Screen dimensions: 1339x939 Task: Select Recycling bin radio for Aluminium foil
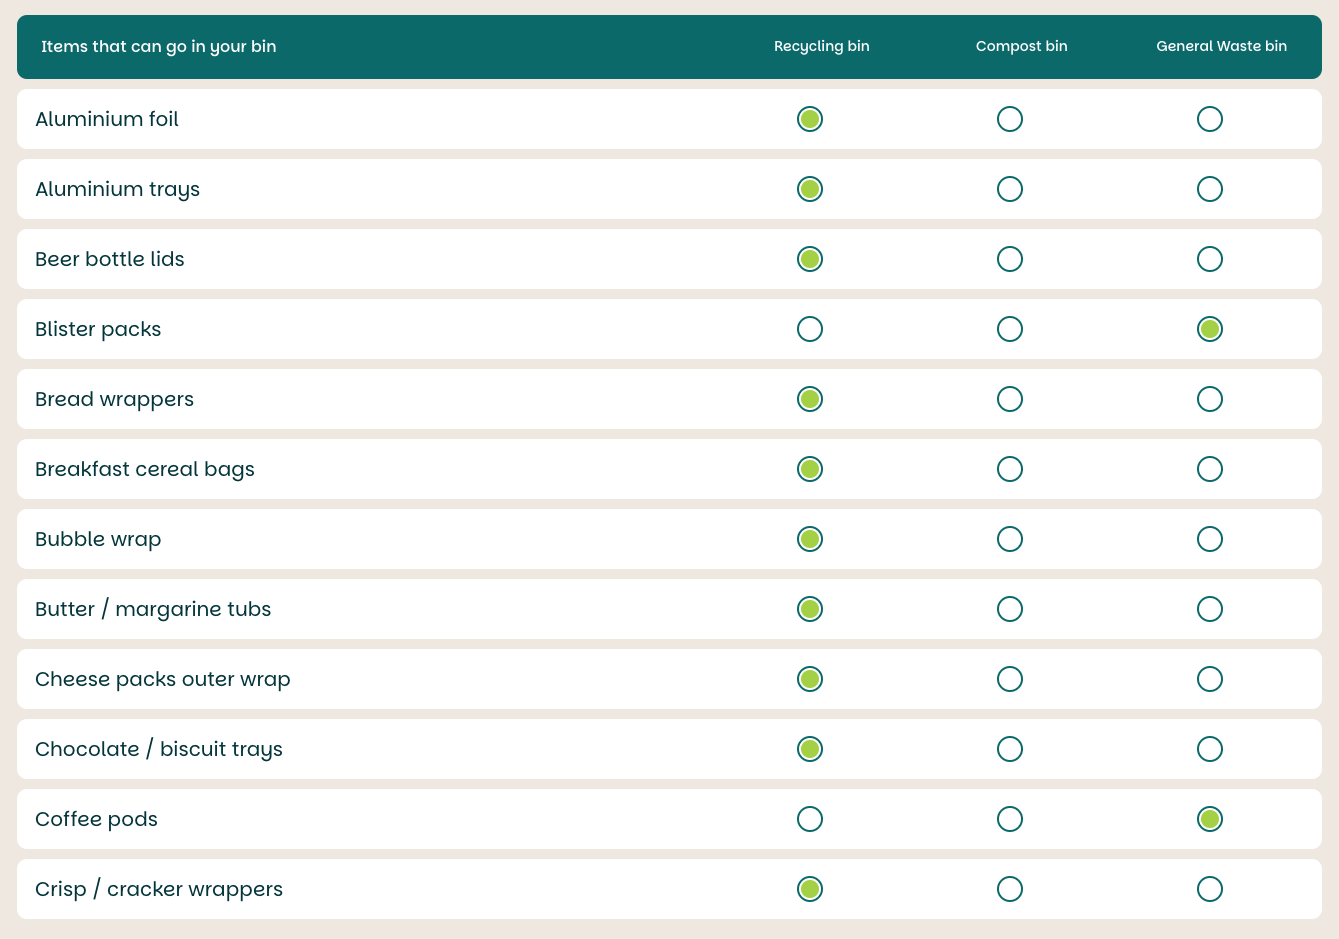[810, 119]
